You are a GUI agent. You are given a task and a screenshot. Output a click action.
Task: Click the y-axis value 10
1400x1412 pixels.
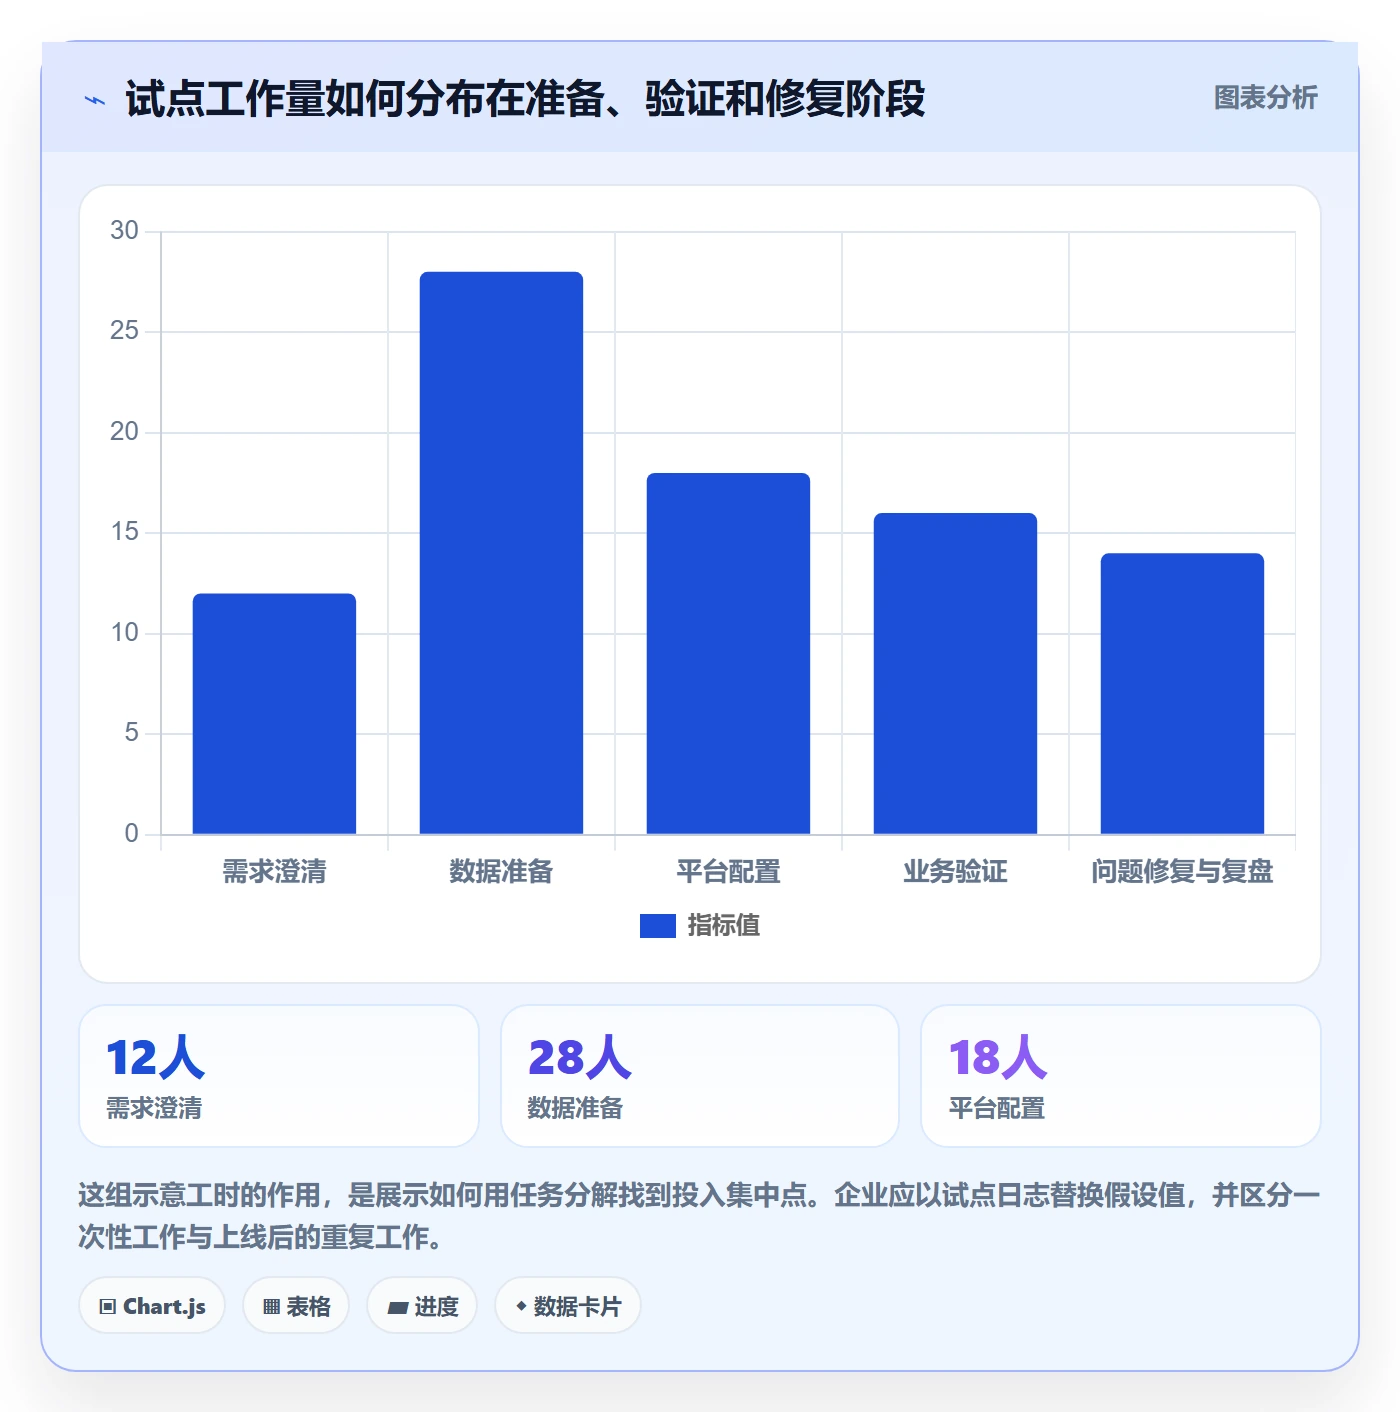click(124, 633)
